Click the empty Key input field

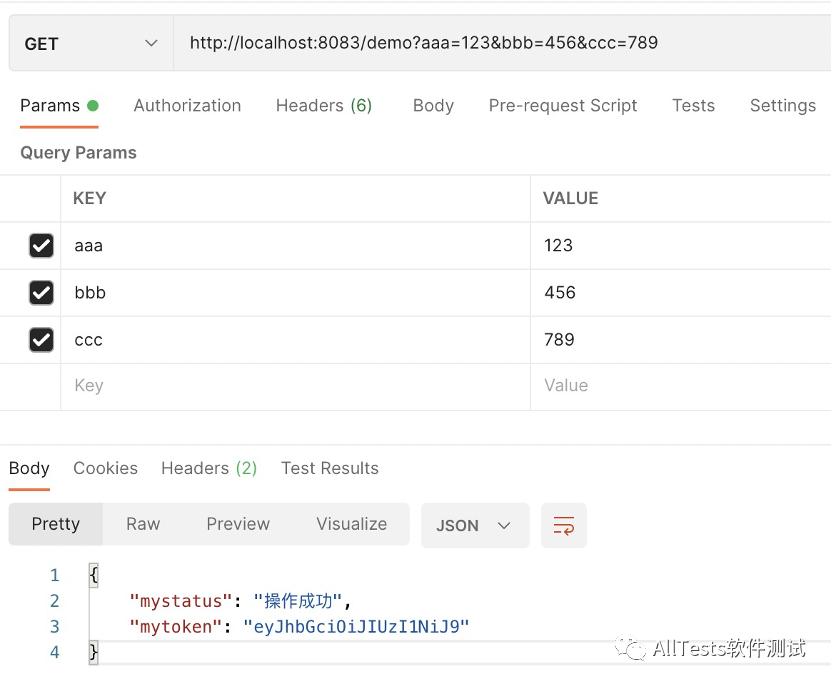296,386
